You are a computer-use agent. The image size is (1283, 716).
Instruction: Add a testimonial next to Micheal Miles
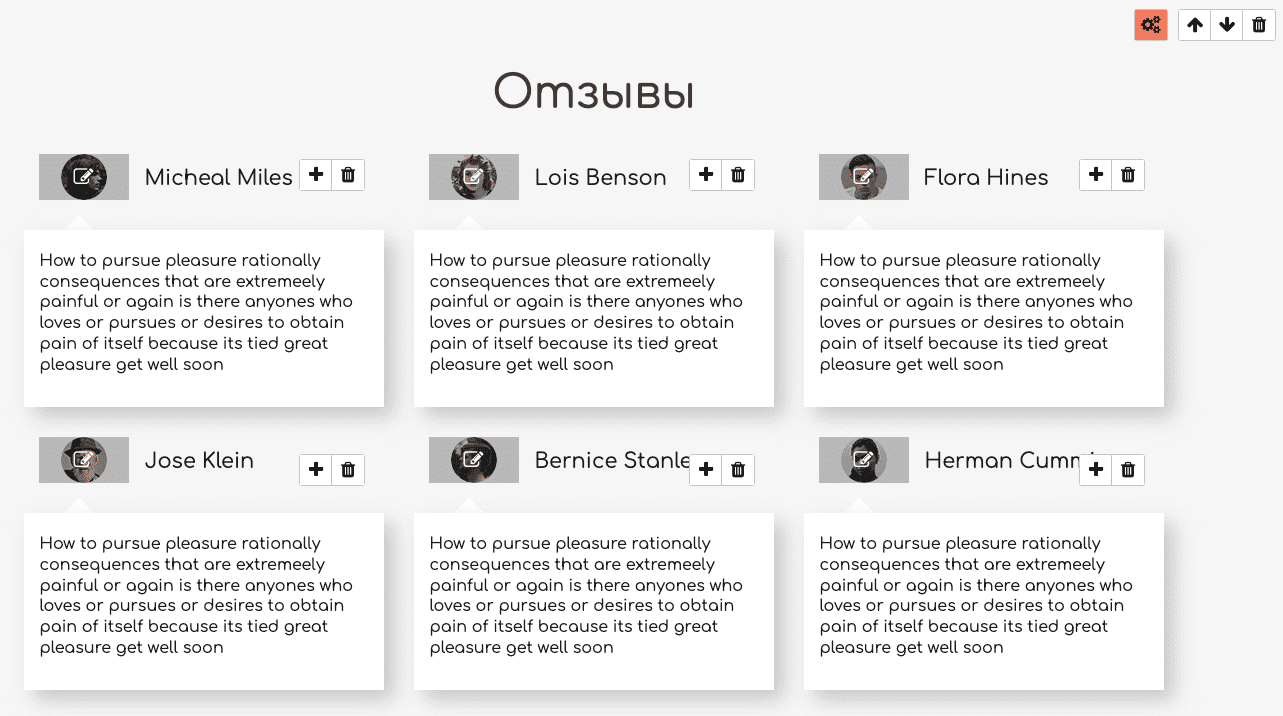tap(316, 175)
